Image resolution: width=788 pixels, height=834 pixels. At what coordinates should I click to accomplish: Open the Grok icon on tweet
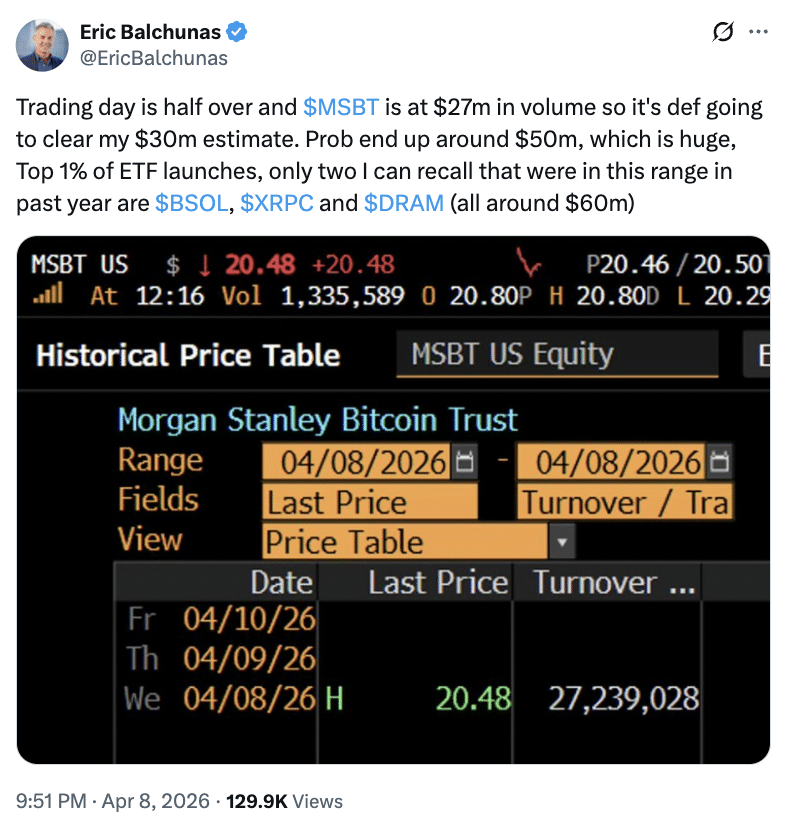(x=721, y=33)
